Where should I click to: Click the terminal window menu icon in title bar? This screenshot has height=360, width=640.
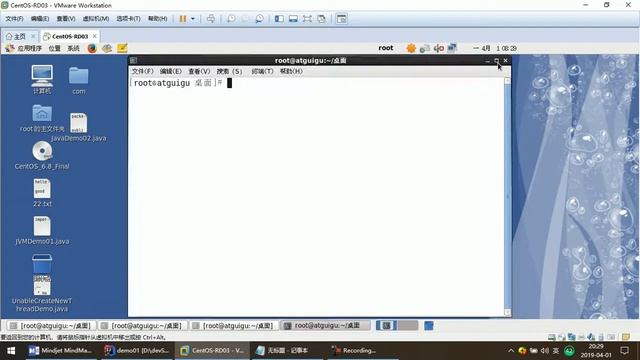pyautogui.click(x=133, y=60)
